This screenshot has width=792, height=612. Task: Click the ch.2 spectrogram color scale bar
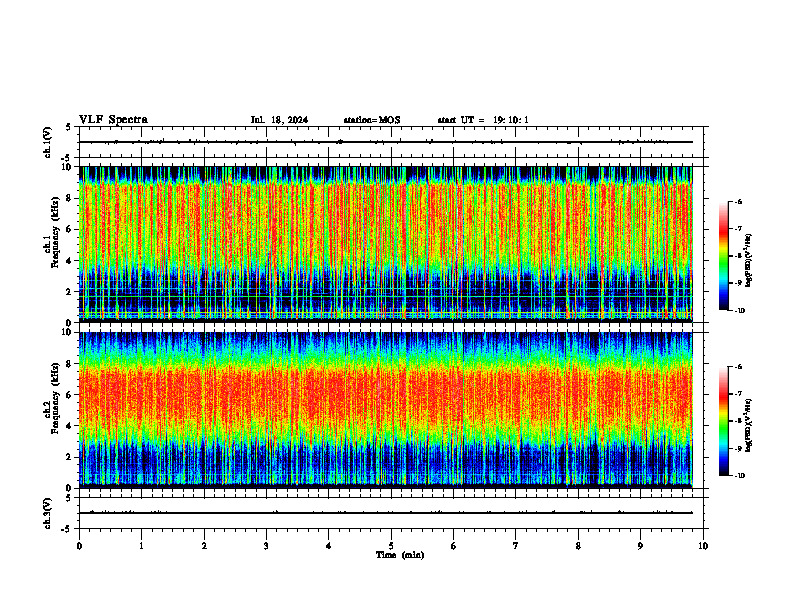point(723,421)
